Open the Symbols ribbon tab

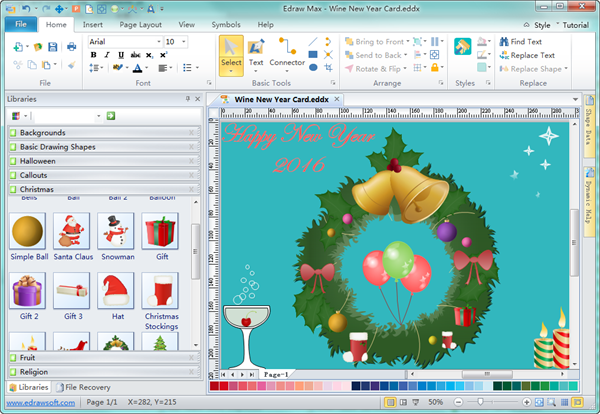pos(225,23)
